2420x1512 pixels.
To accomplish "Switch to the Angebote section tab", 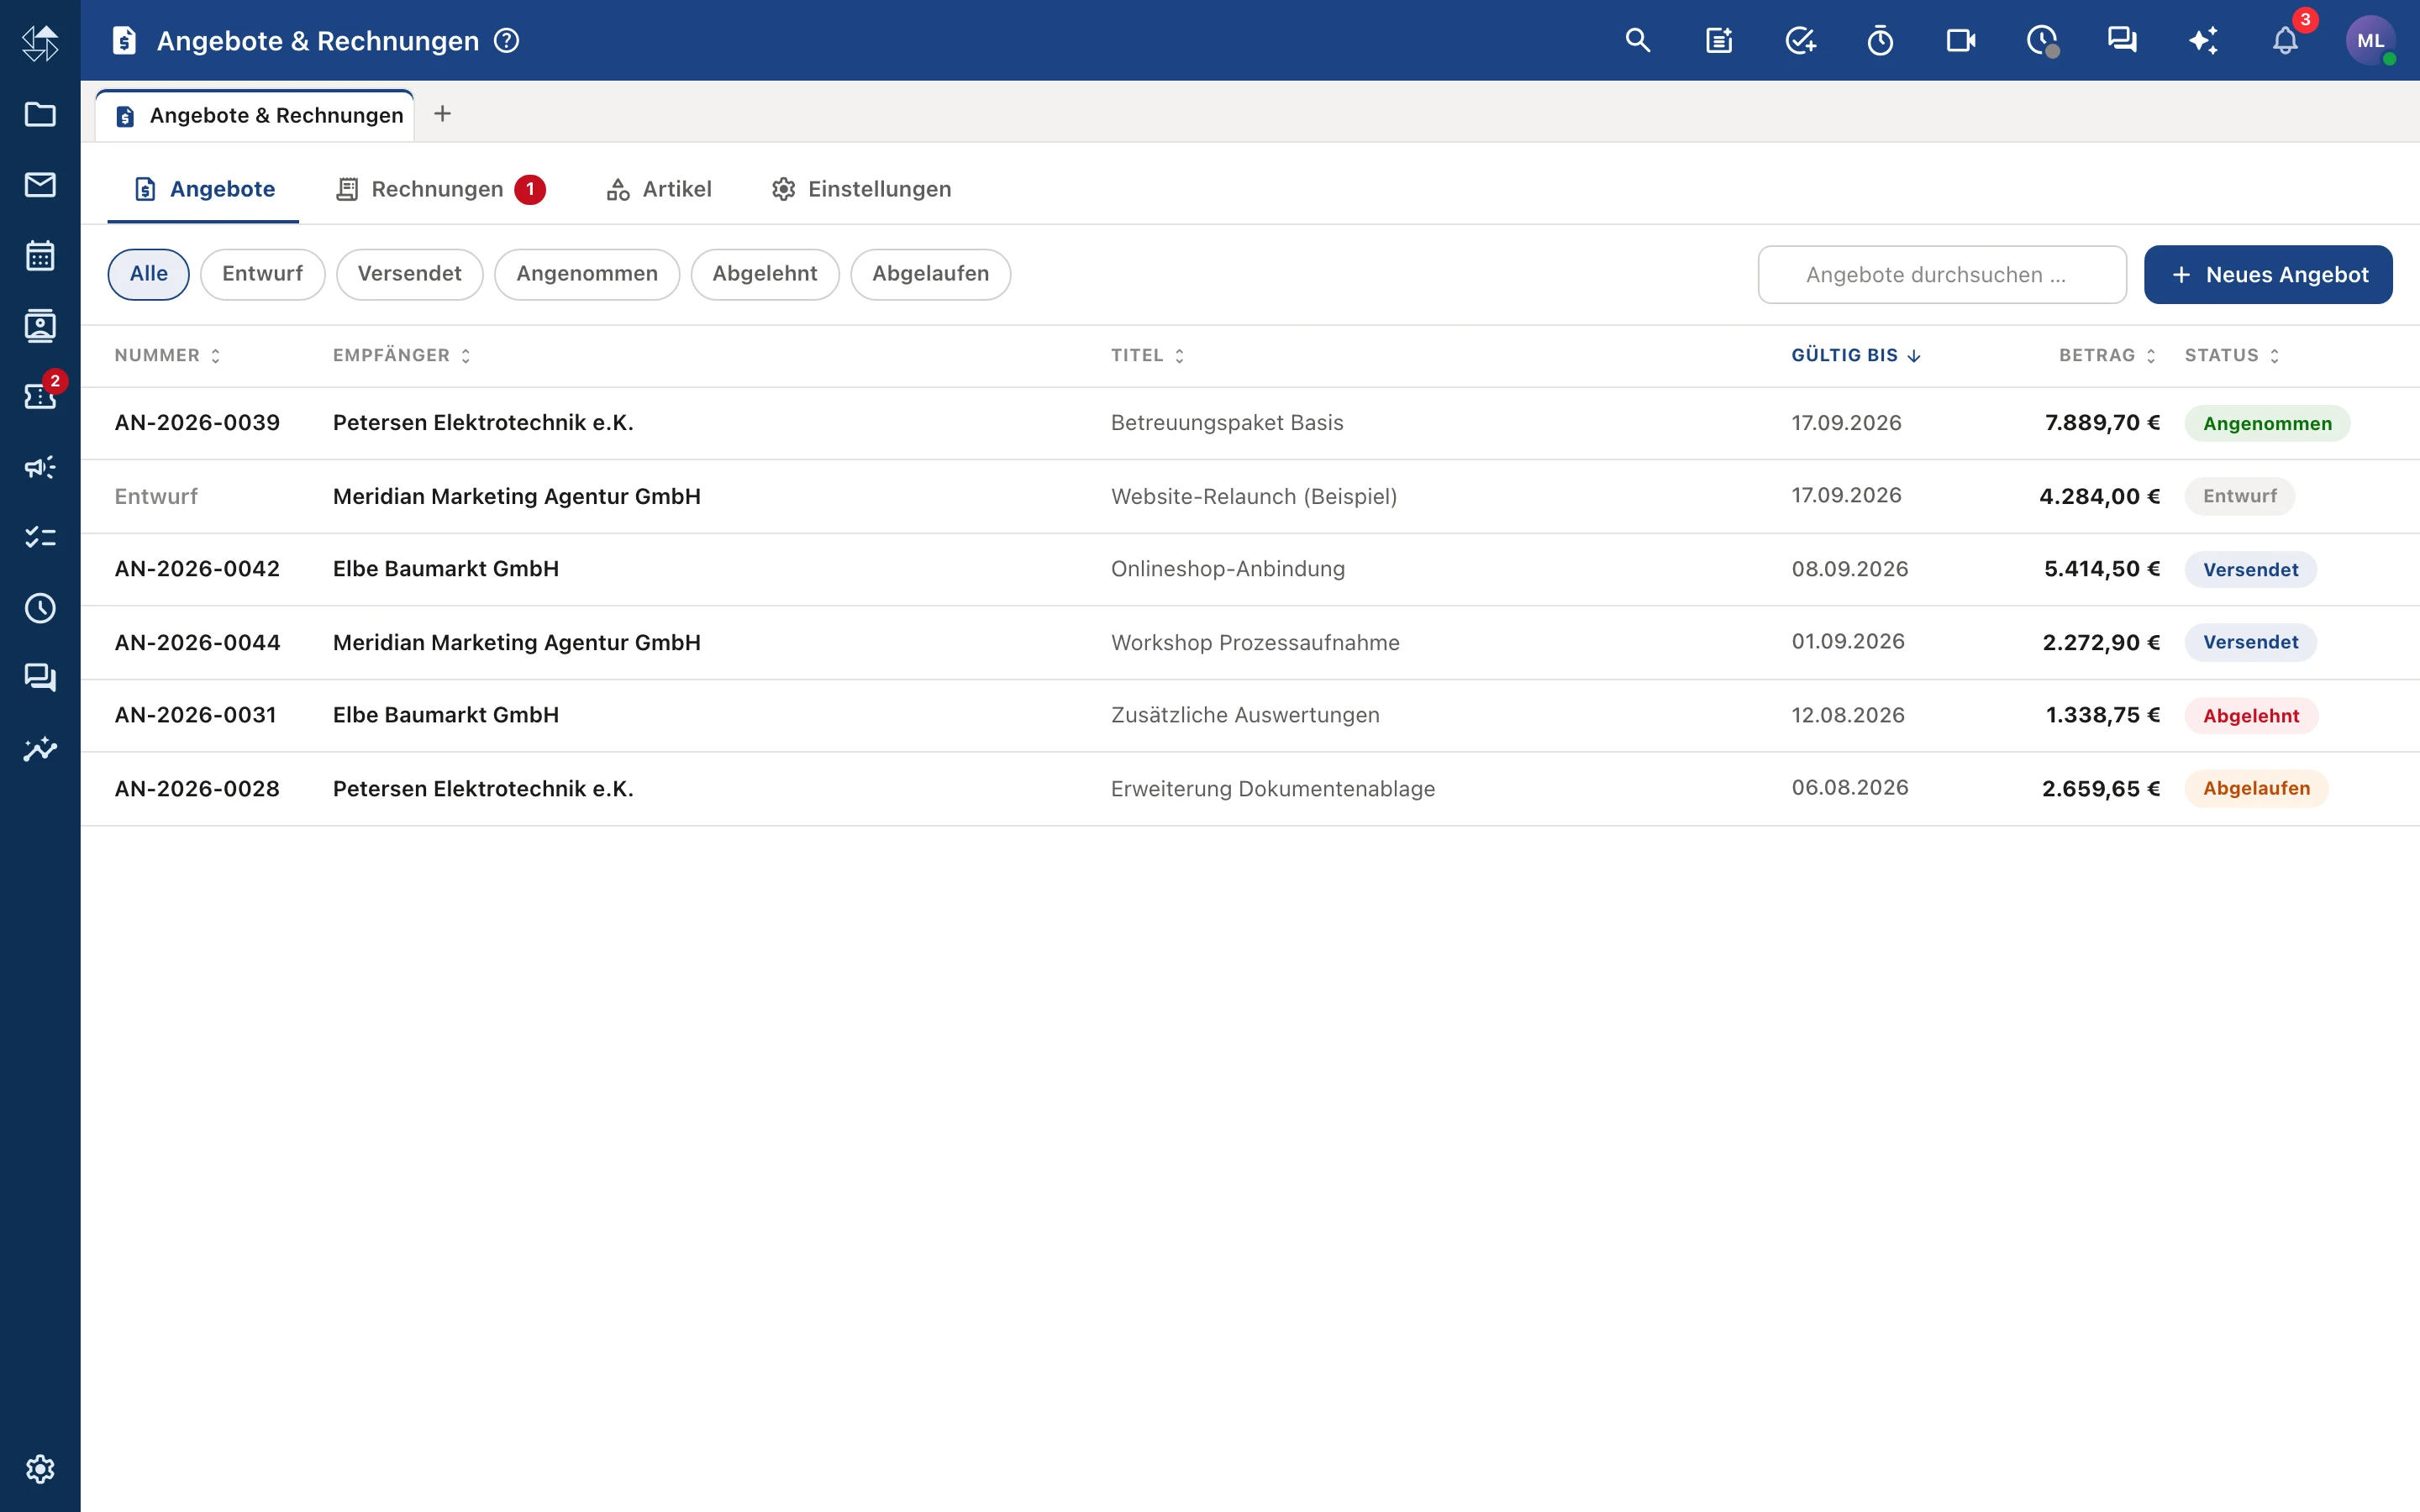I will coord(204,189).
